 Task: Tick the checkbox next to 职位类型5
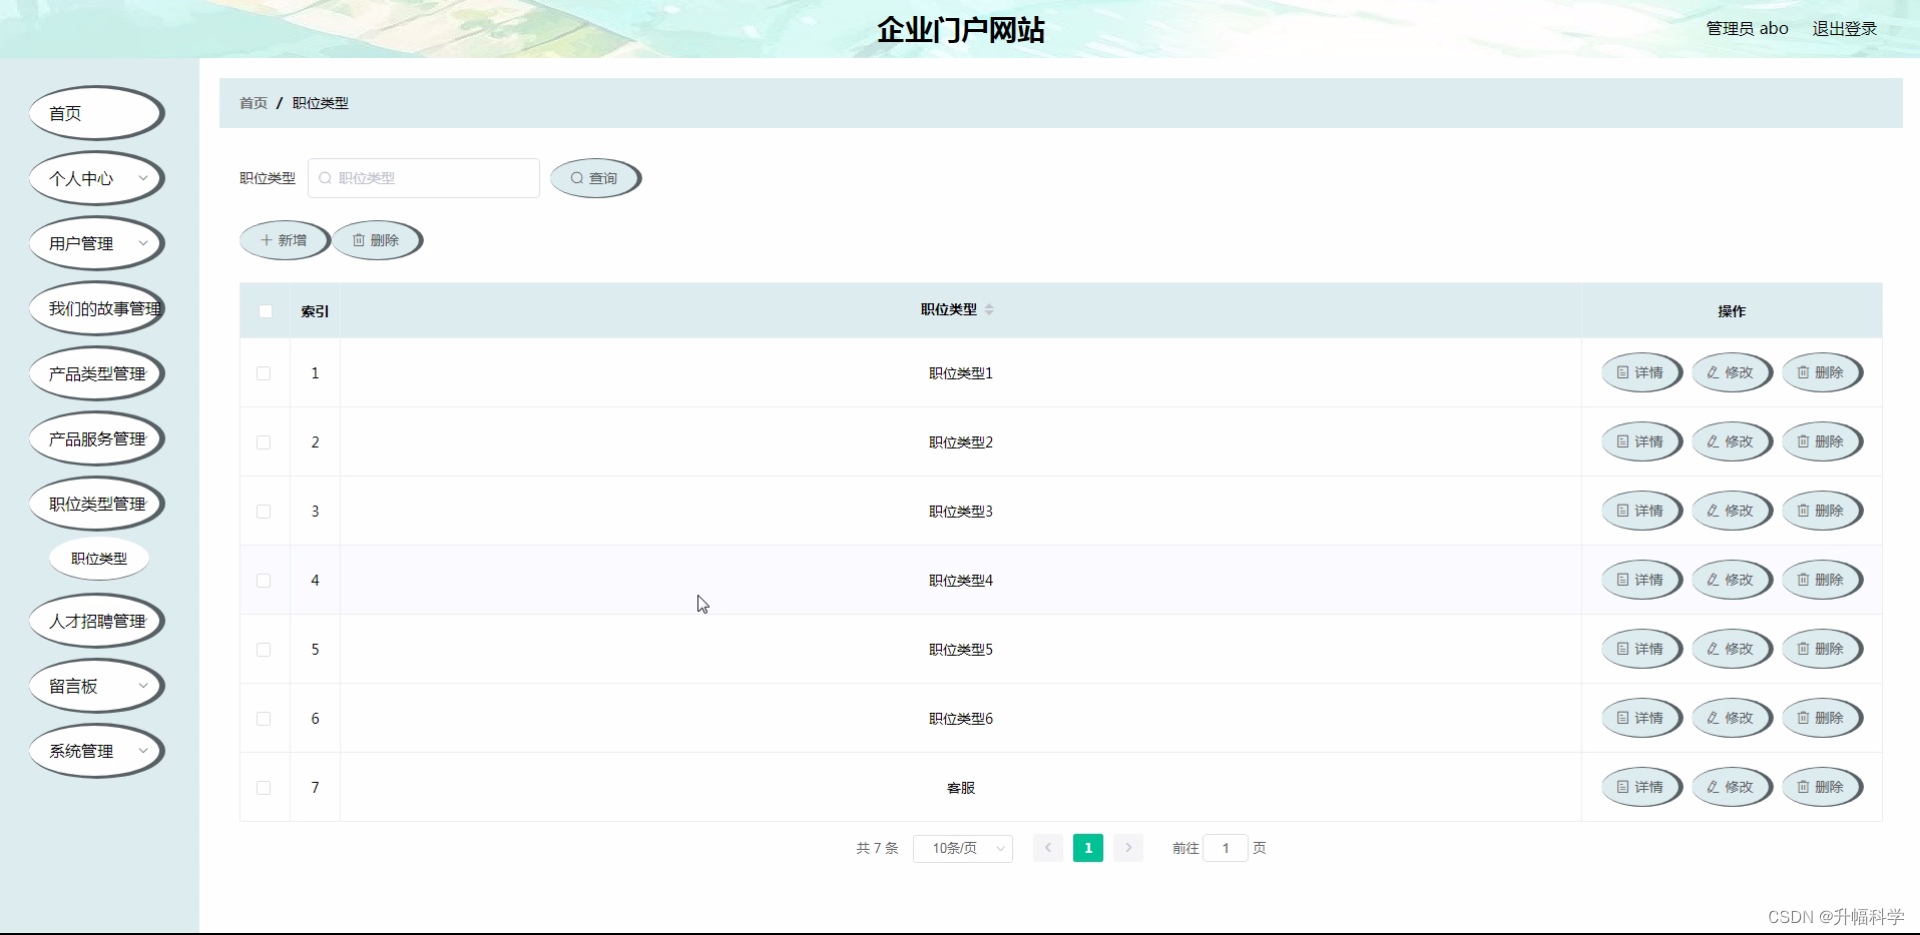coord(264,649)
